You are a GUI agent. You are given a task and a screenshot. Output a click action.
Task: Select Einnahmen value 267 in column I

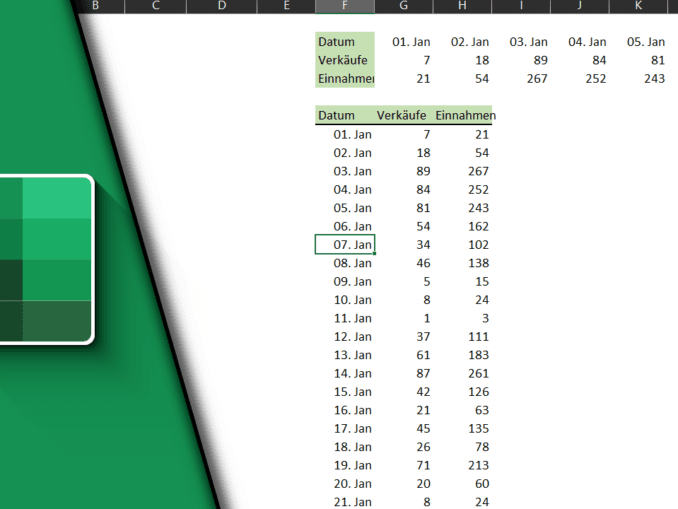(537, 79)
